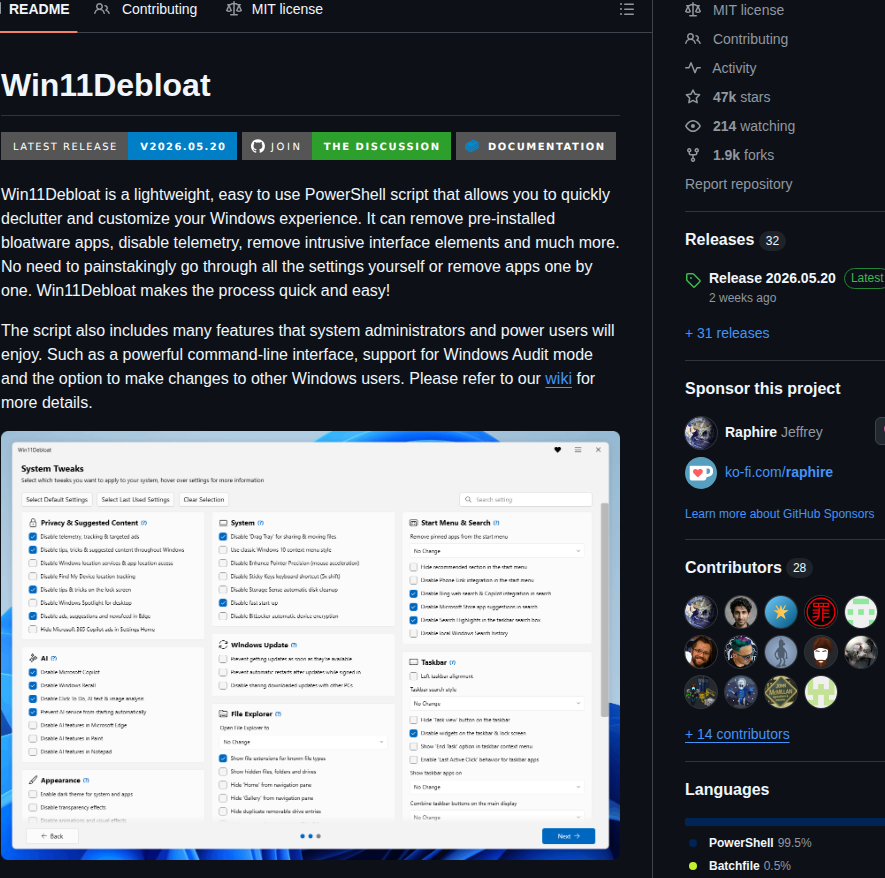Toggle the Disable fast start-up checkbox
Image resolution: width=885 pixels, height=878 pixels.
click(223, 603)
